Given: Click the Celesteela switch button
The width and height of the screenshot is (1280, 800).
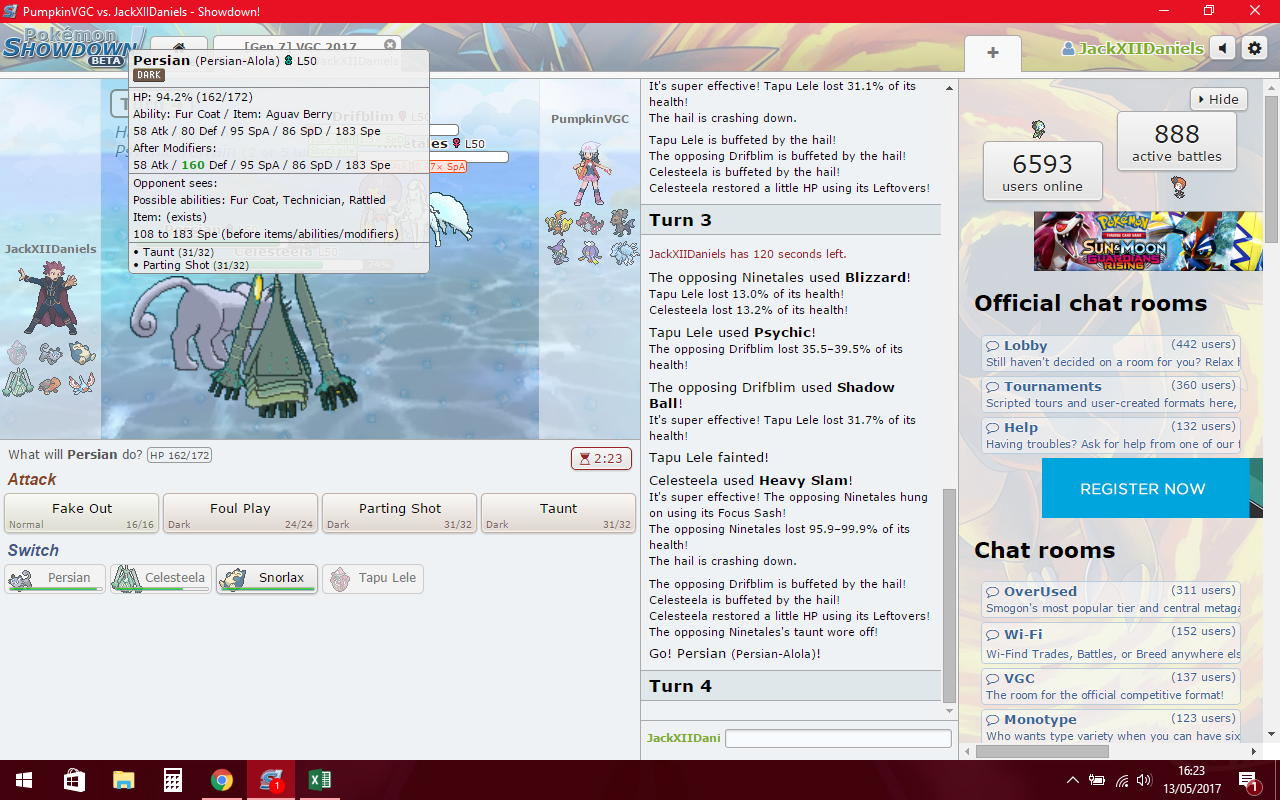Looking at the screenshot, I should point(160,578).
